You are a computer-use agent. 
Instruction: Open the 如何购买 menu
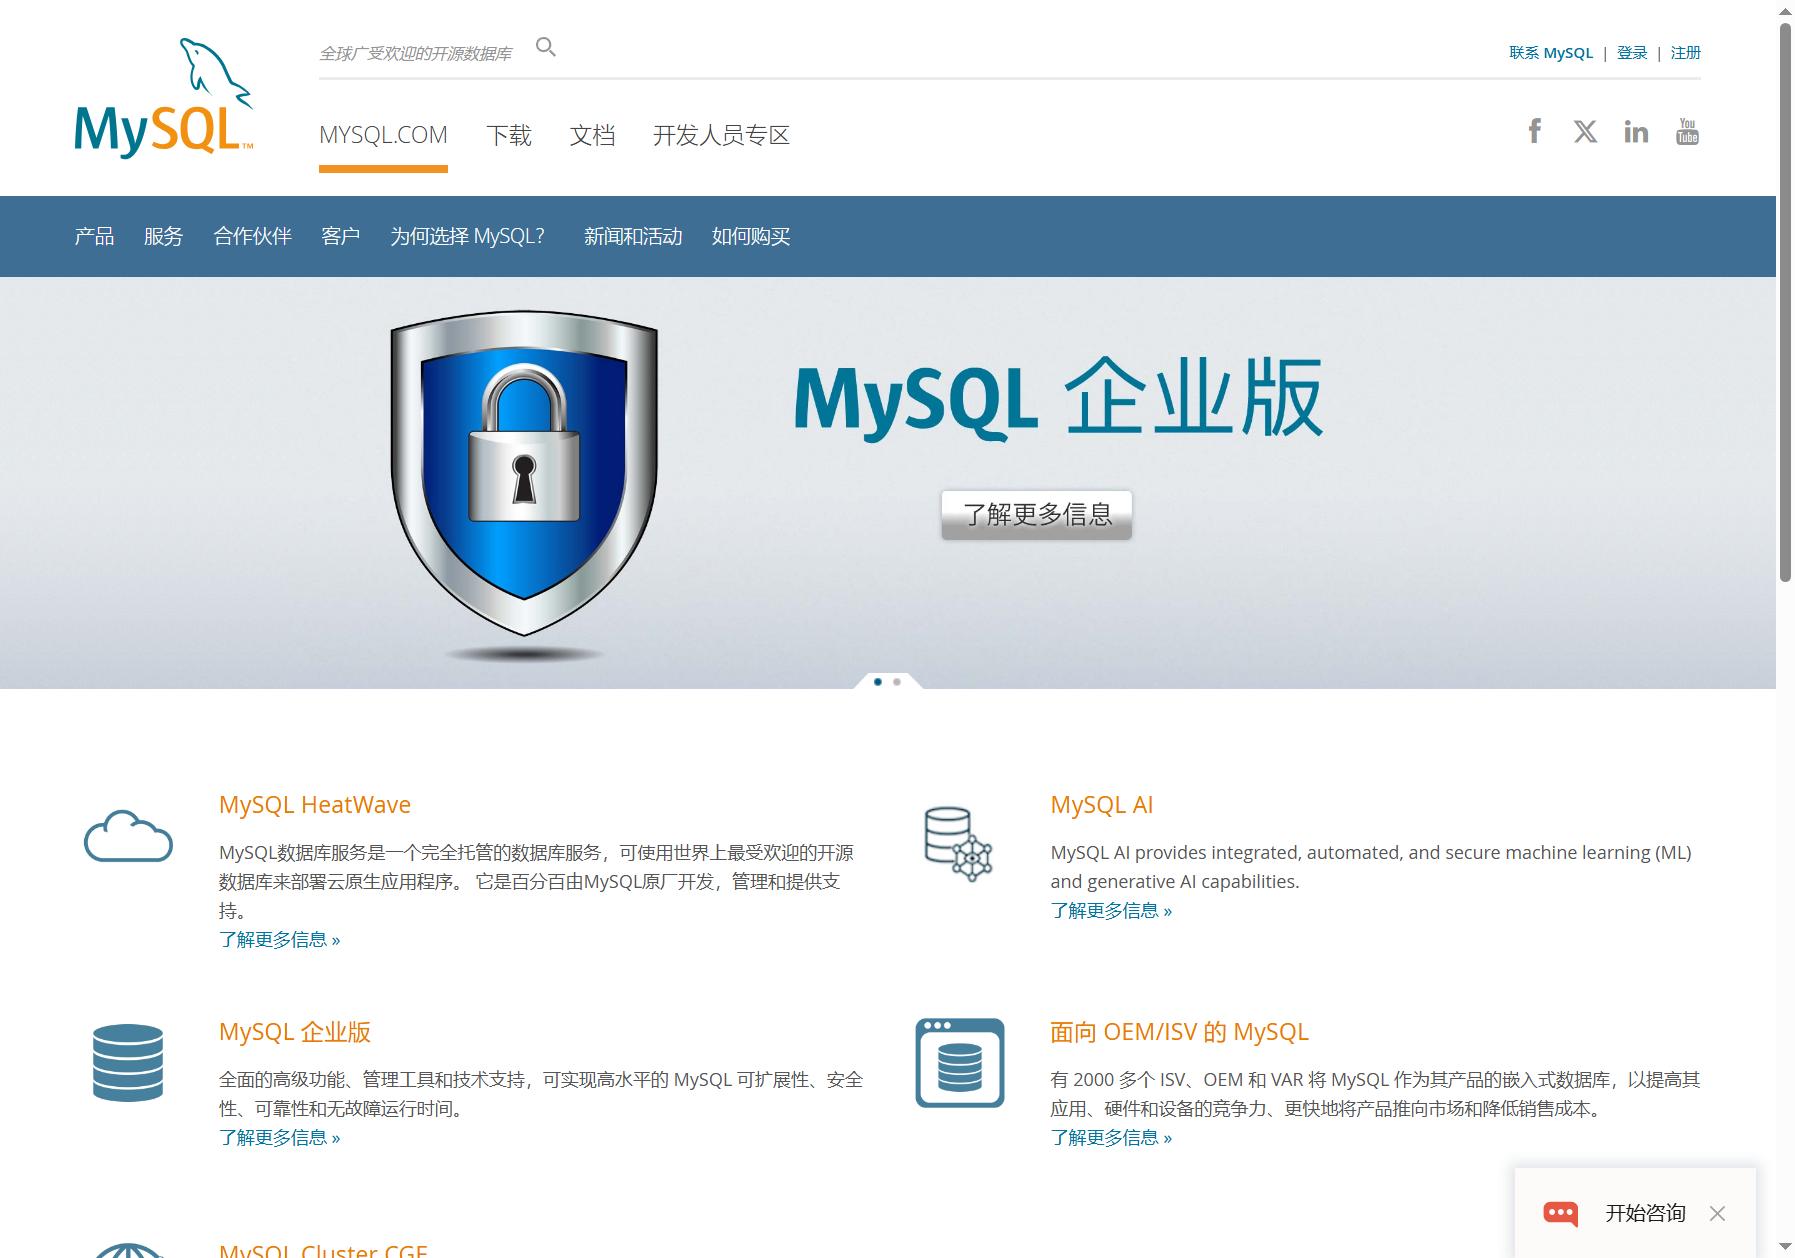click(751, 236)
